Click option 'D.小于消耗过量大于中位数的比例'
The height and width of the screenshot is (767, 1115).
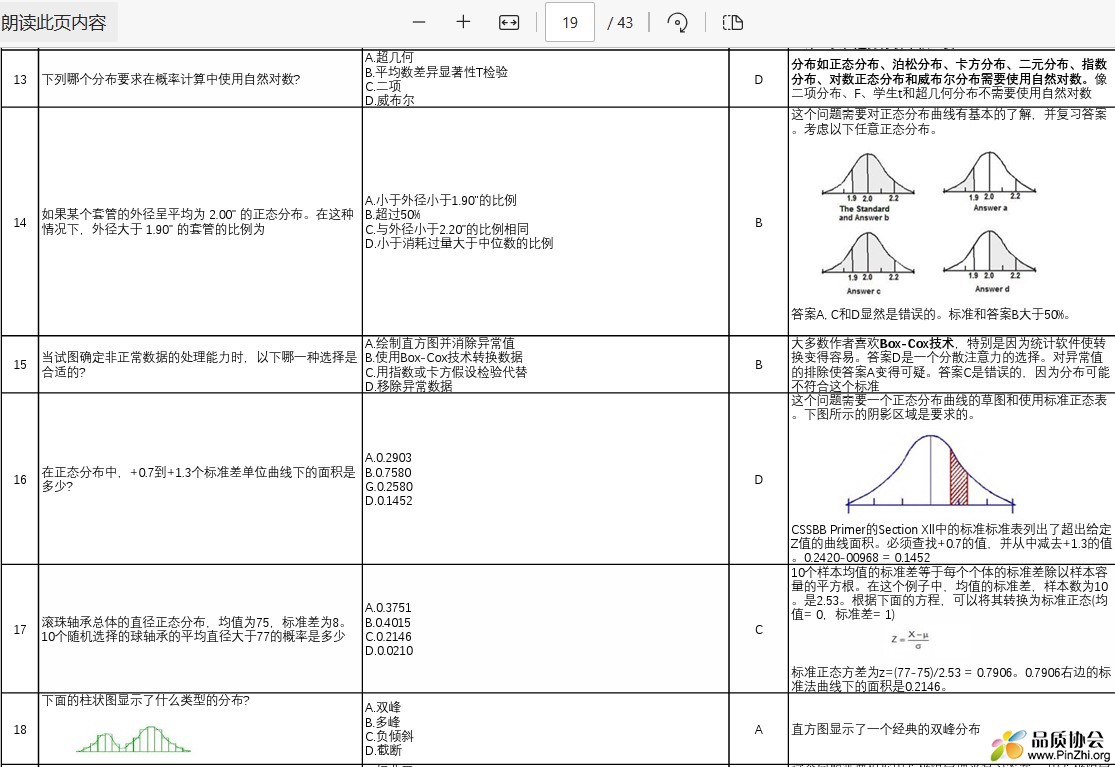coord(459,243)
